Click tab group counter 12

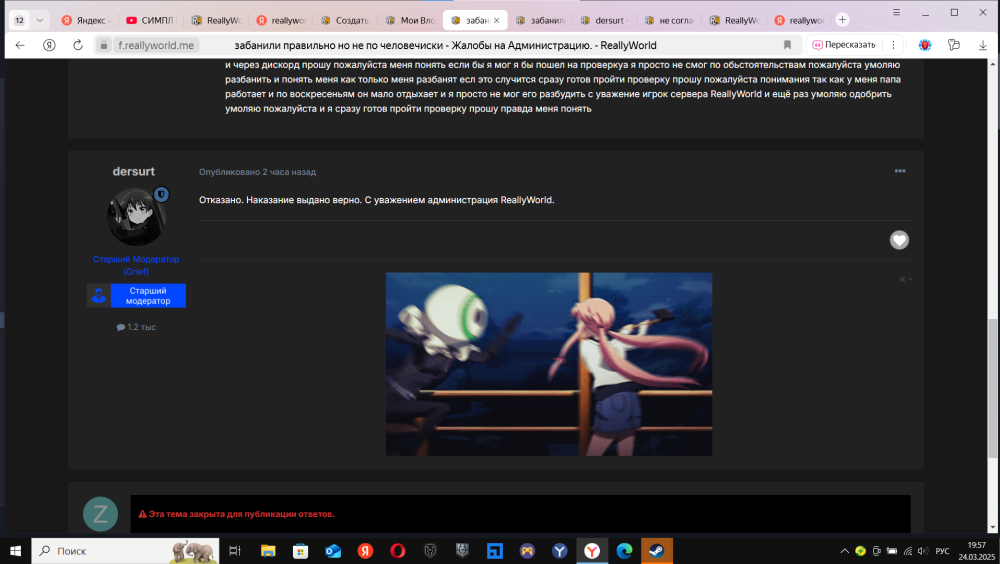[x=19, y=20]
